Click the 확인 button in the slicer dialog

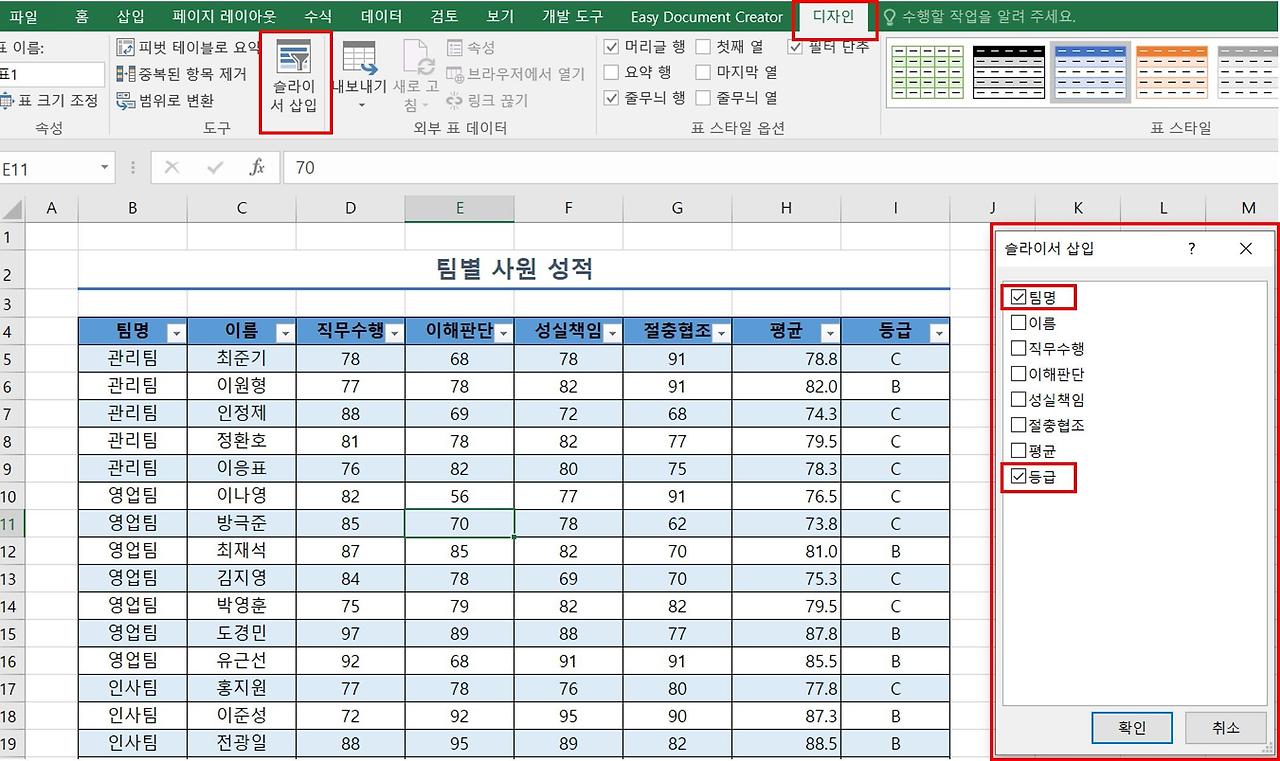(1131, 728)
